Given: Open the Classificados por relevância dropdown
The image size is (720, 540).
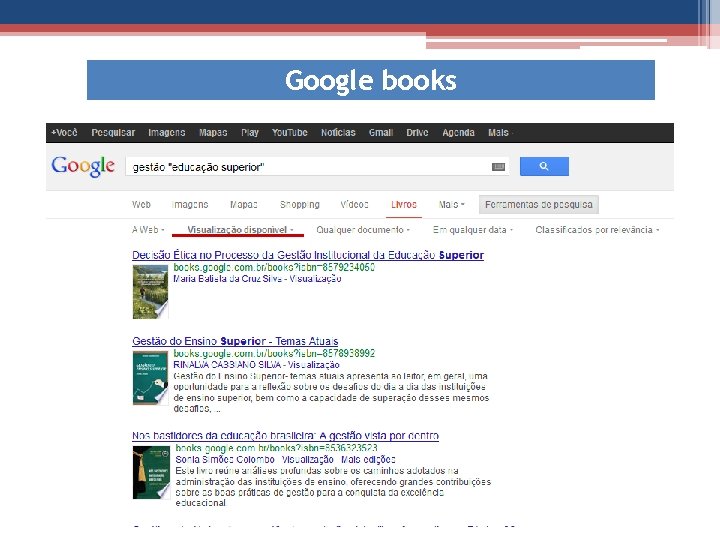Looking at the screenshot, I should coord(597,230).
